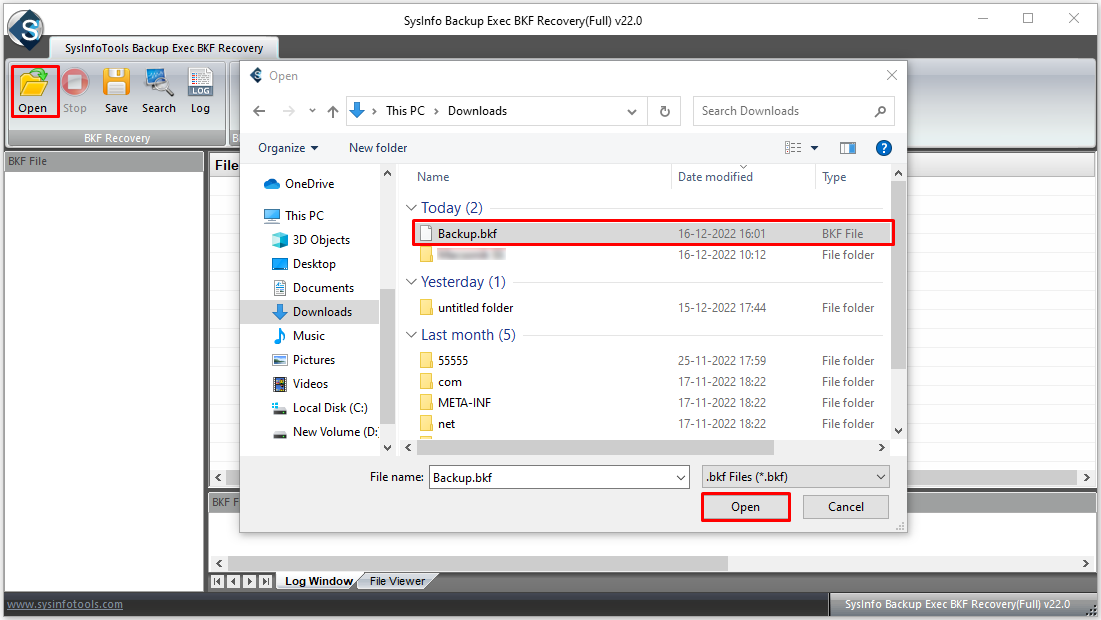Viewport: 1101px width, 620px height.
Task: Sort by the Type column header
Action: pyautogui.click(x=834, y=177)
